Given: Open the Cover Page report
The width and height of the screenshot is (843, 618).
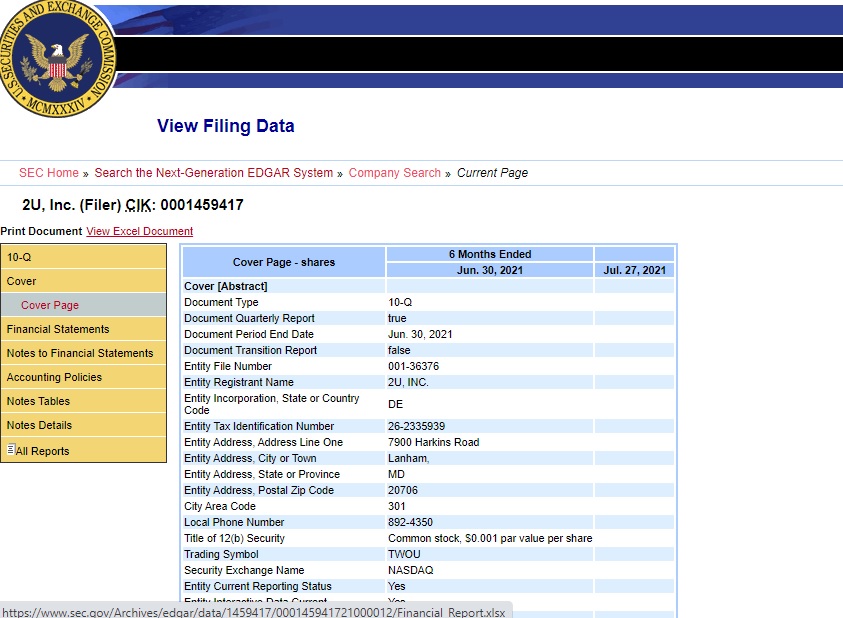Looking at the screenshot, I should pos(83,305).
